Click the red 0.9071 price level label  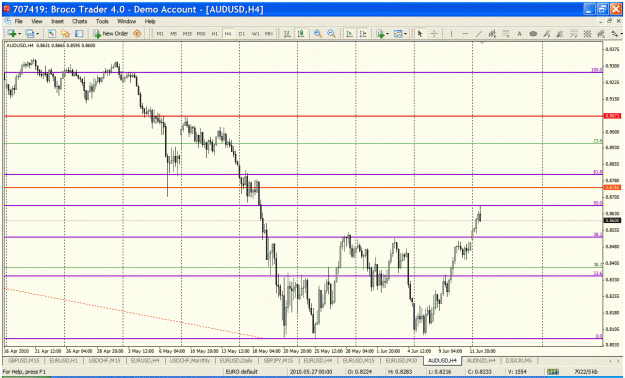[612, 116]
